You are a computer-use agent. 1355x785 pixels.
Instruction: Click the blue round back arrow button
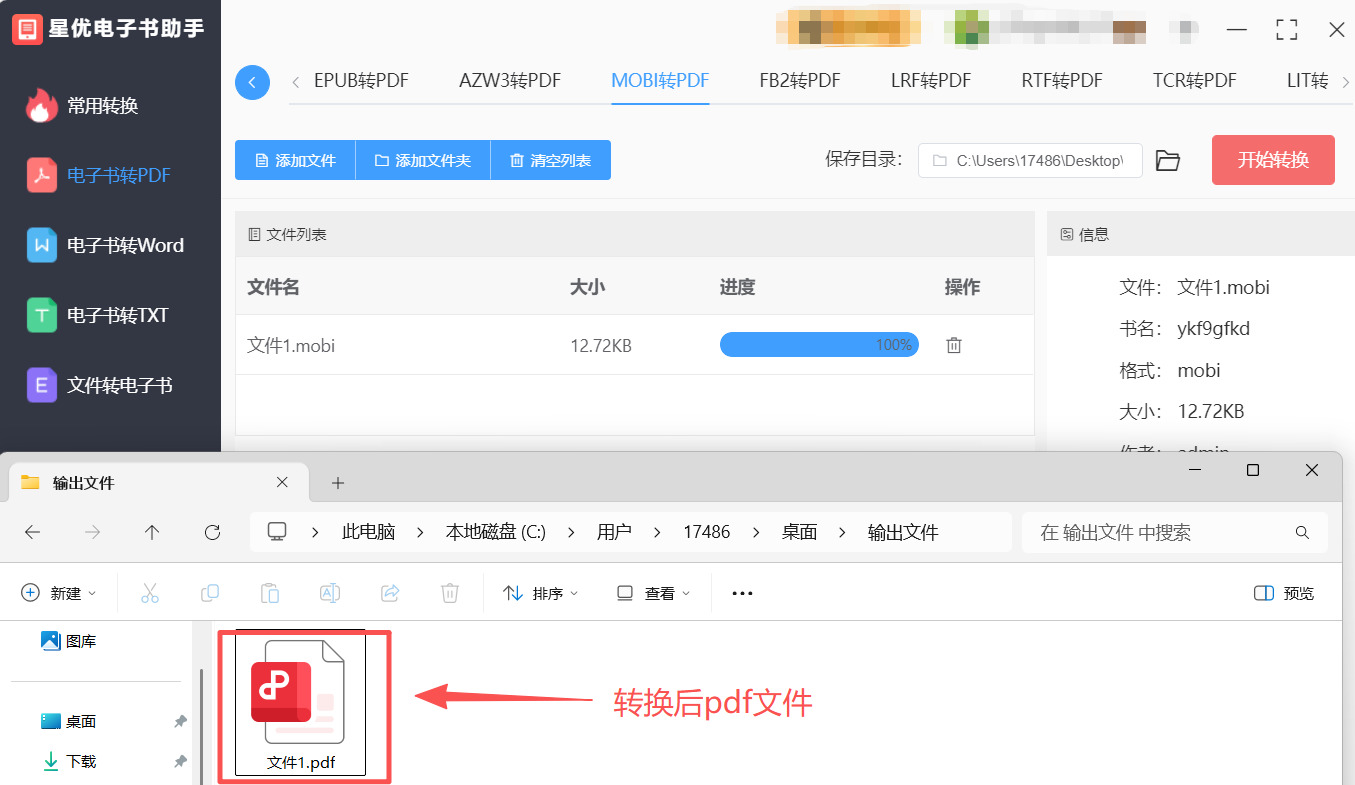pos(252,82)
